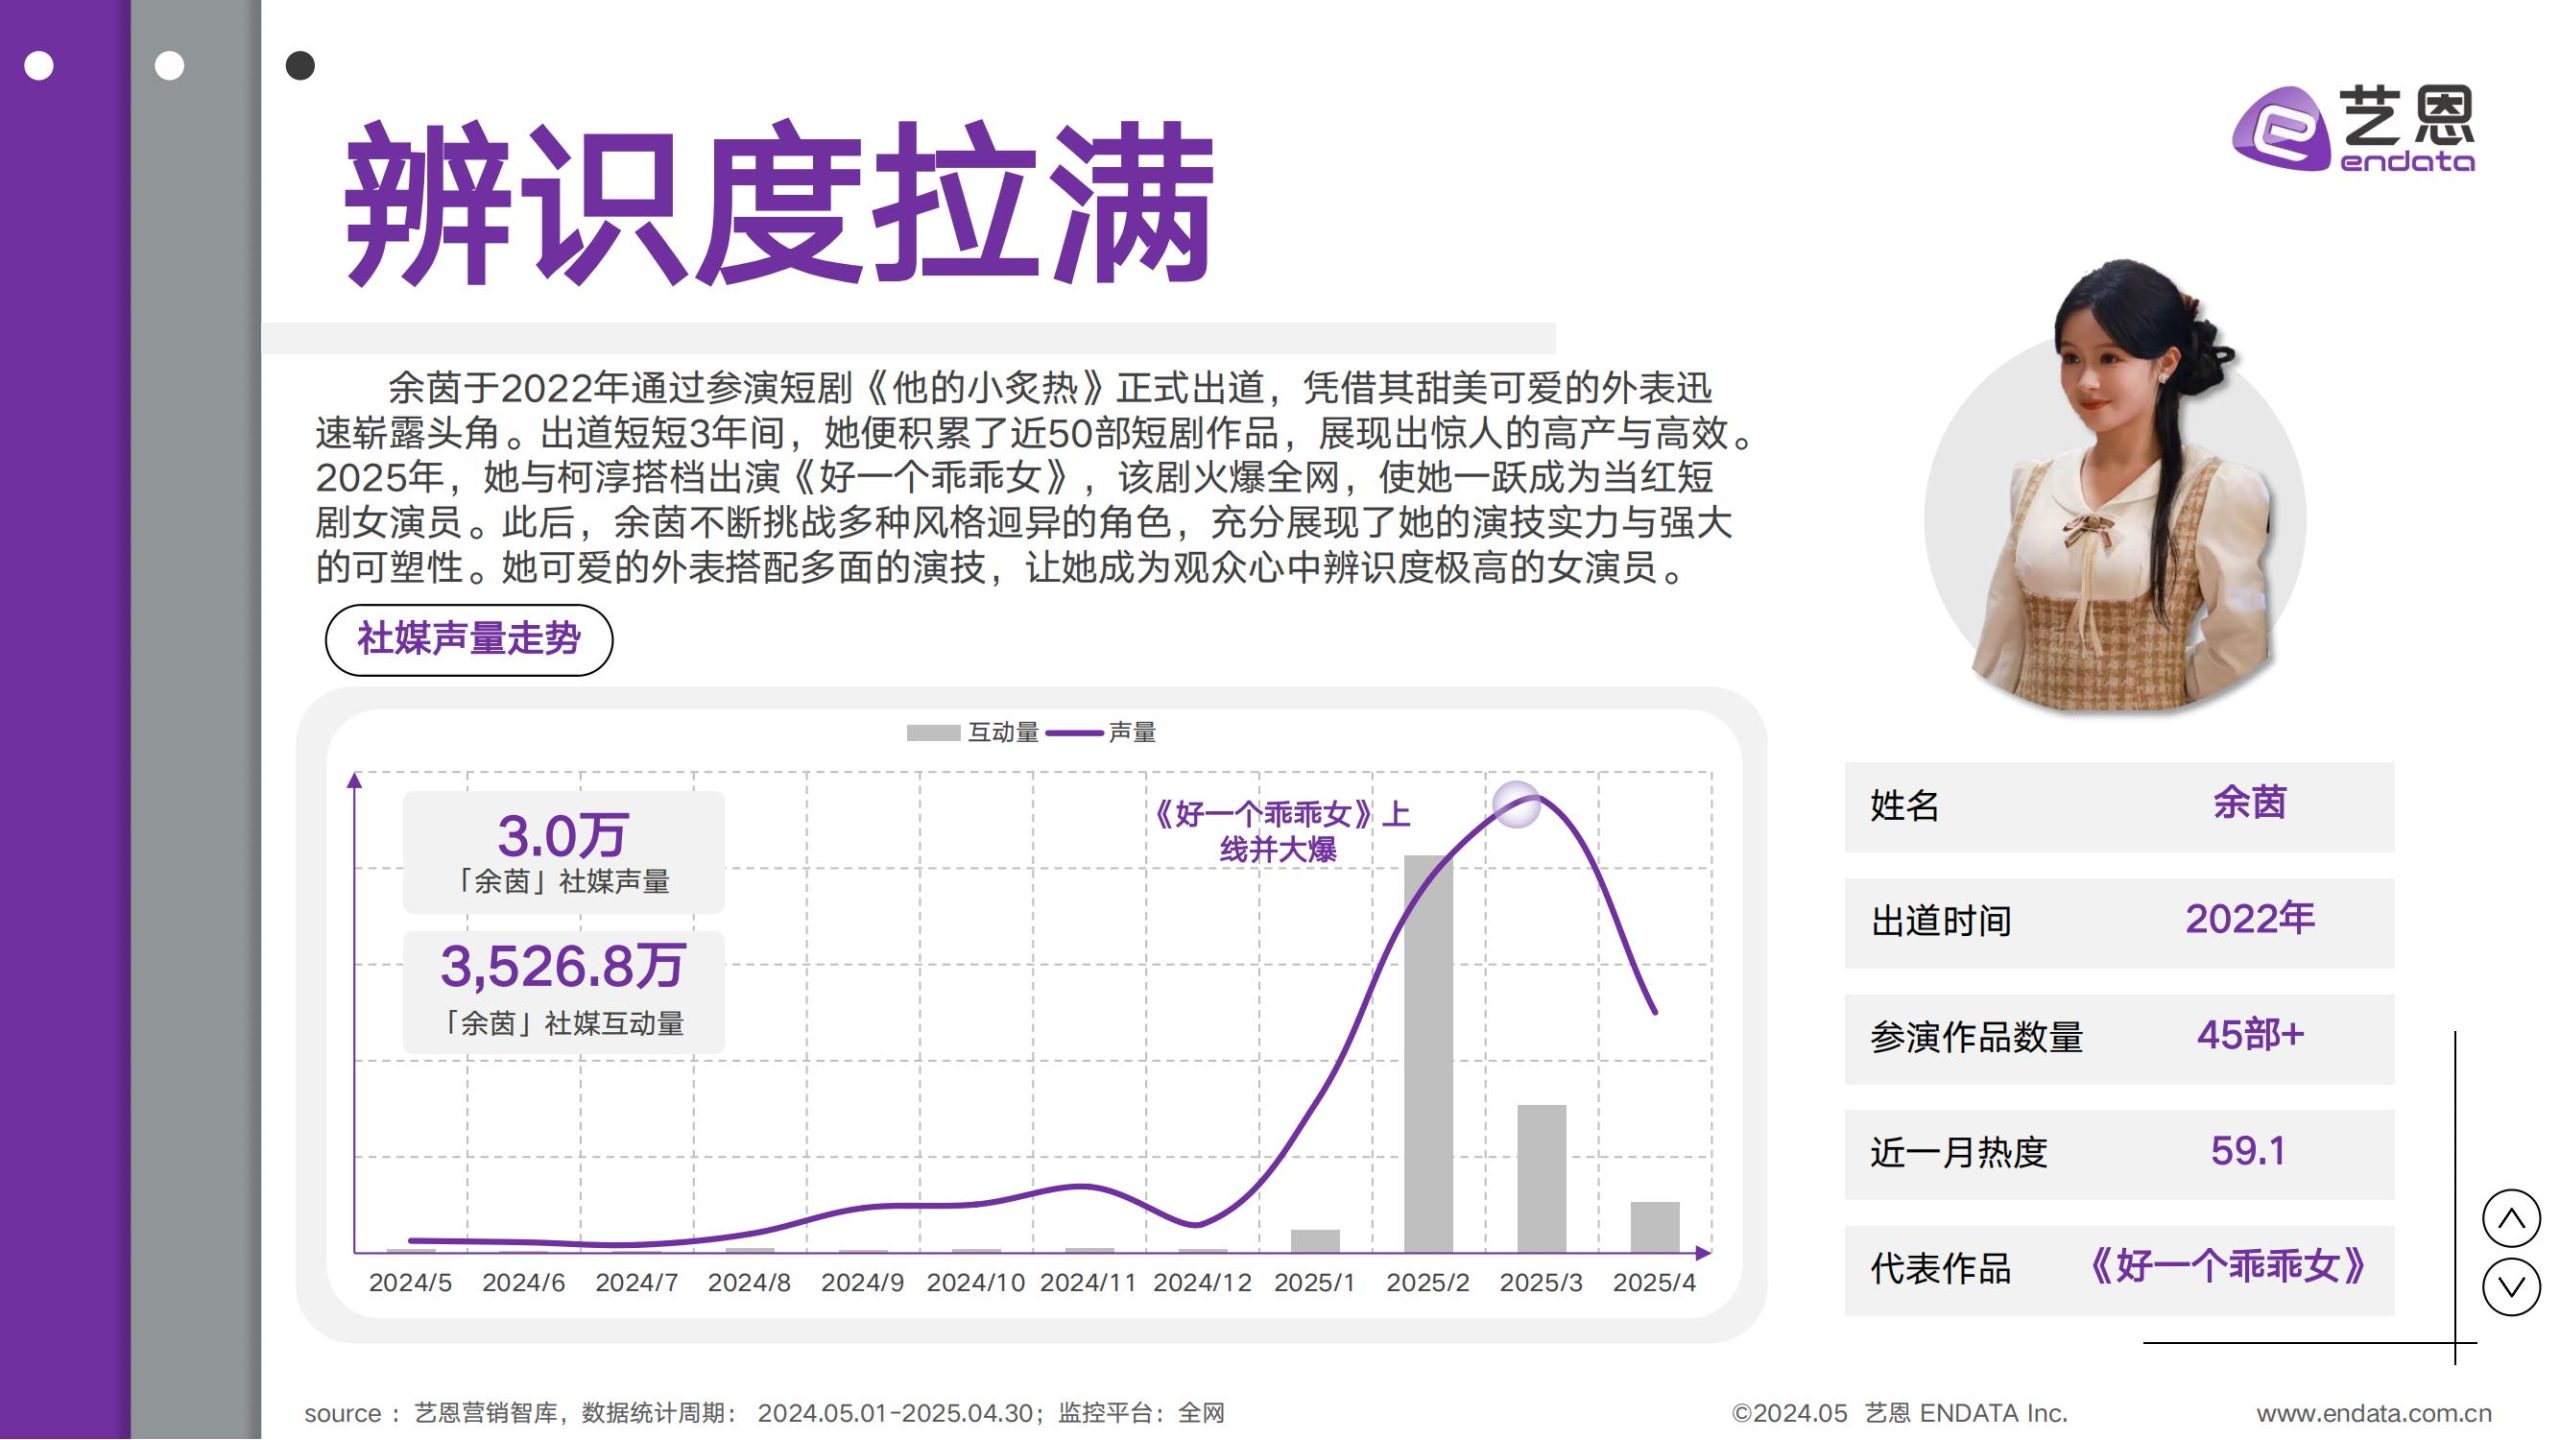Click the 出道时间 row label
Viewport: 2560px width, 1440px height.
click(1941, 921)
